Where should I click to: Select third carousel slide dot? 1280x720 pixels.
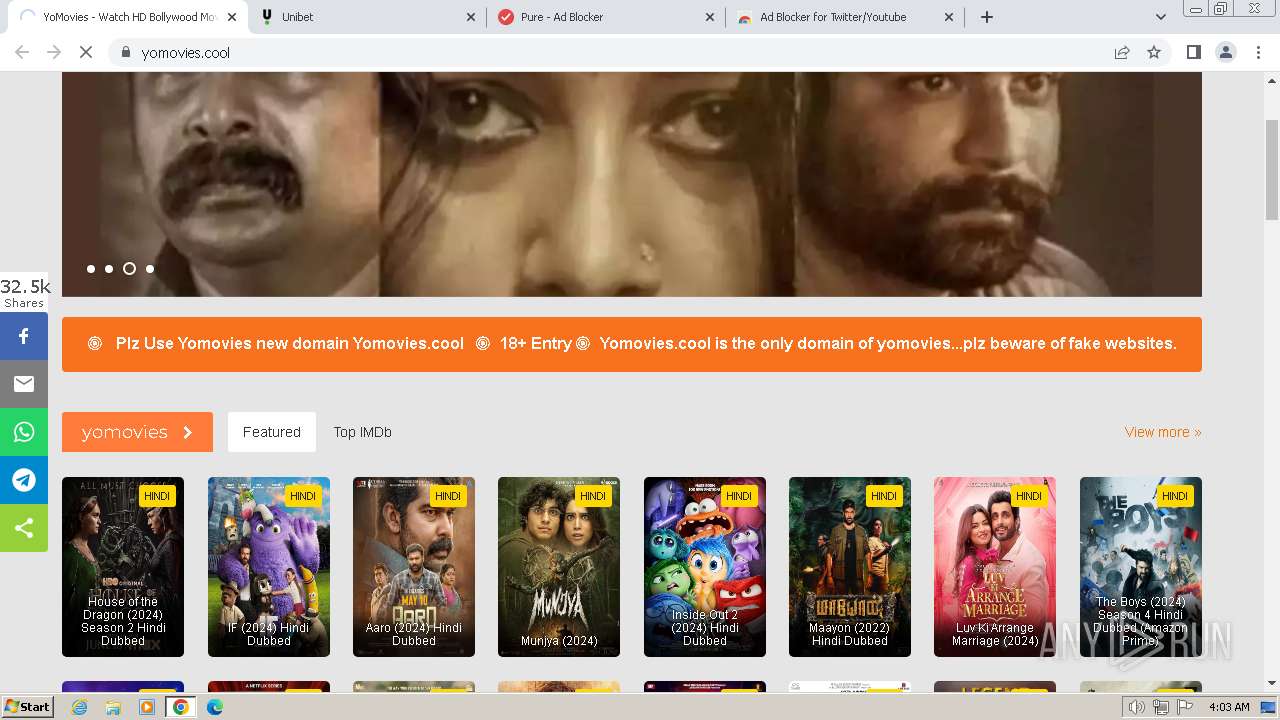point(129,269)
